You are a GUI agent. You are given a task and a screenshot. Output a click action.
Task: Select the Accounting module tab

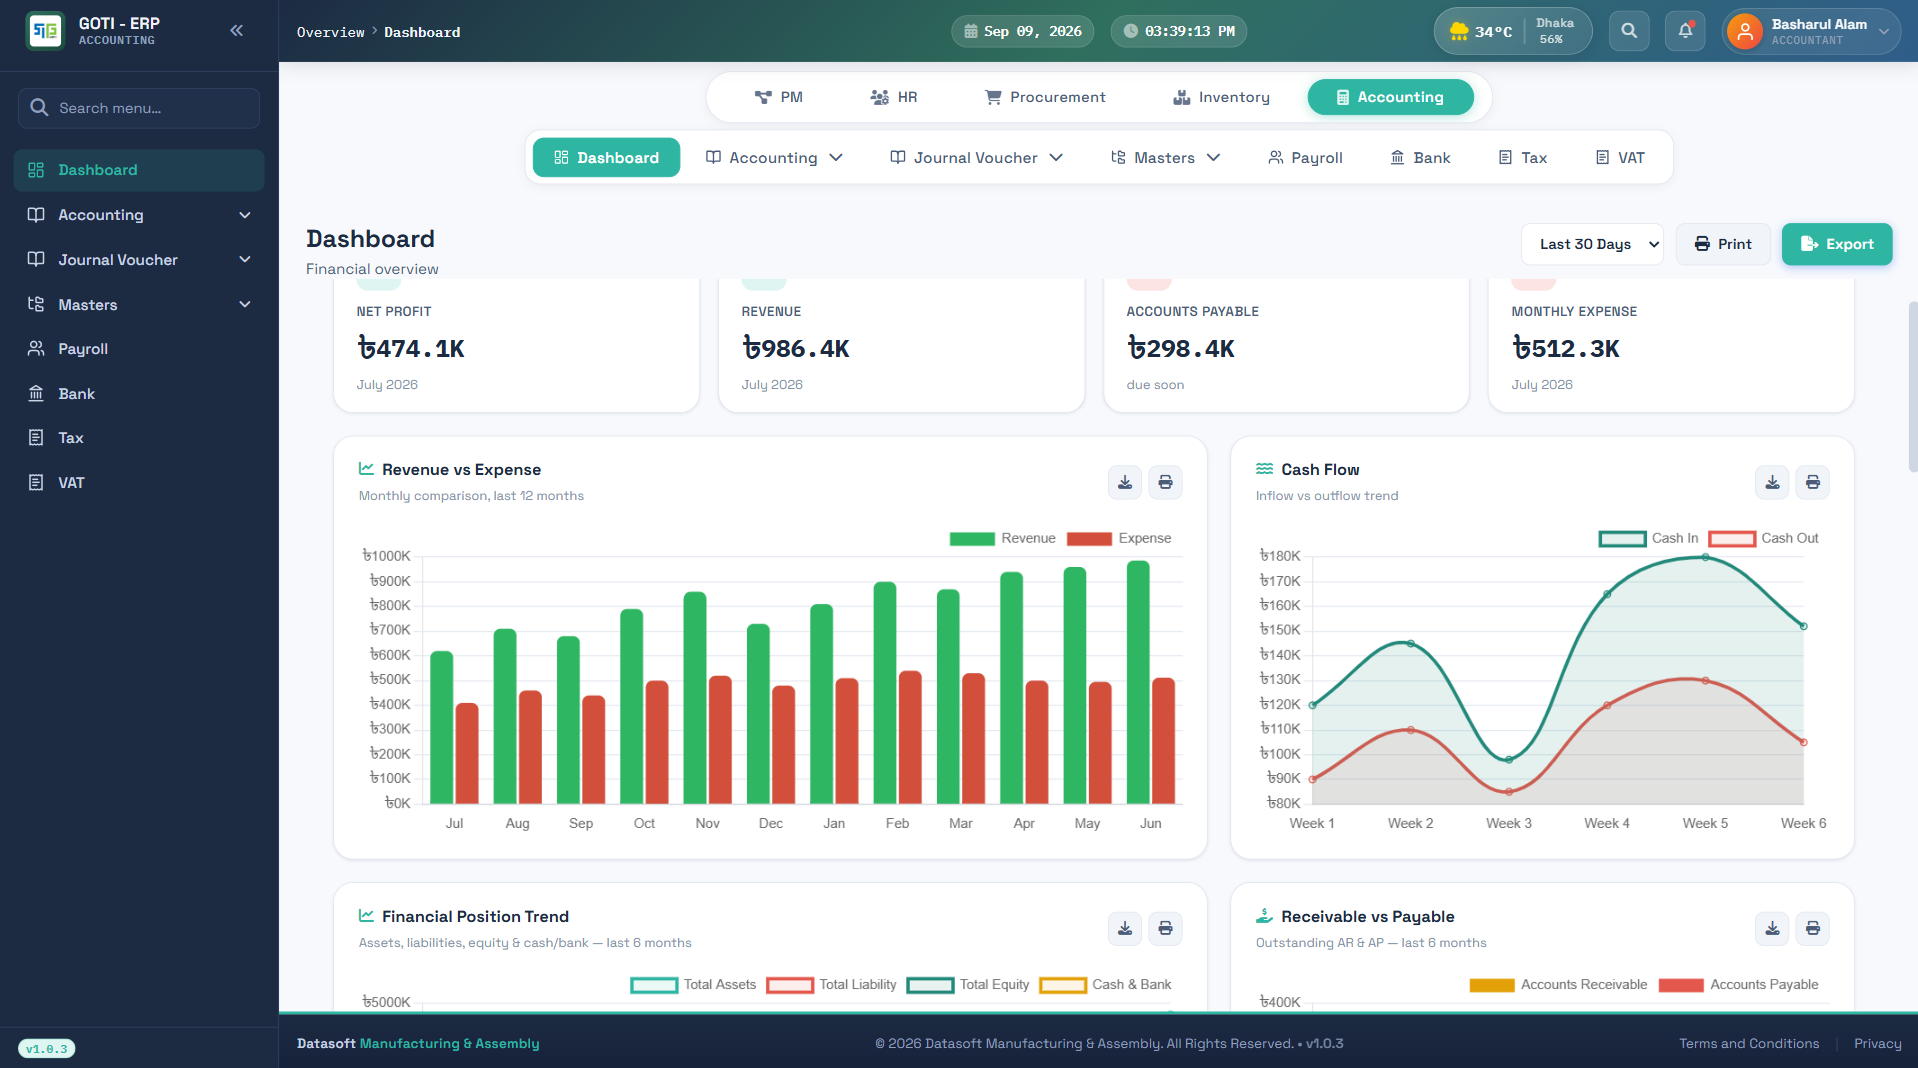click(x=1390, y=97)
